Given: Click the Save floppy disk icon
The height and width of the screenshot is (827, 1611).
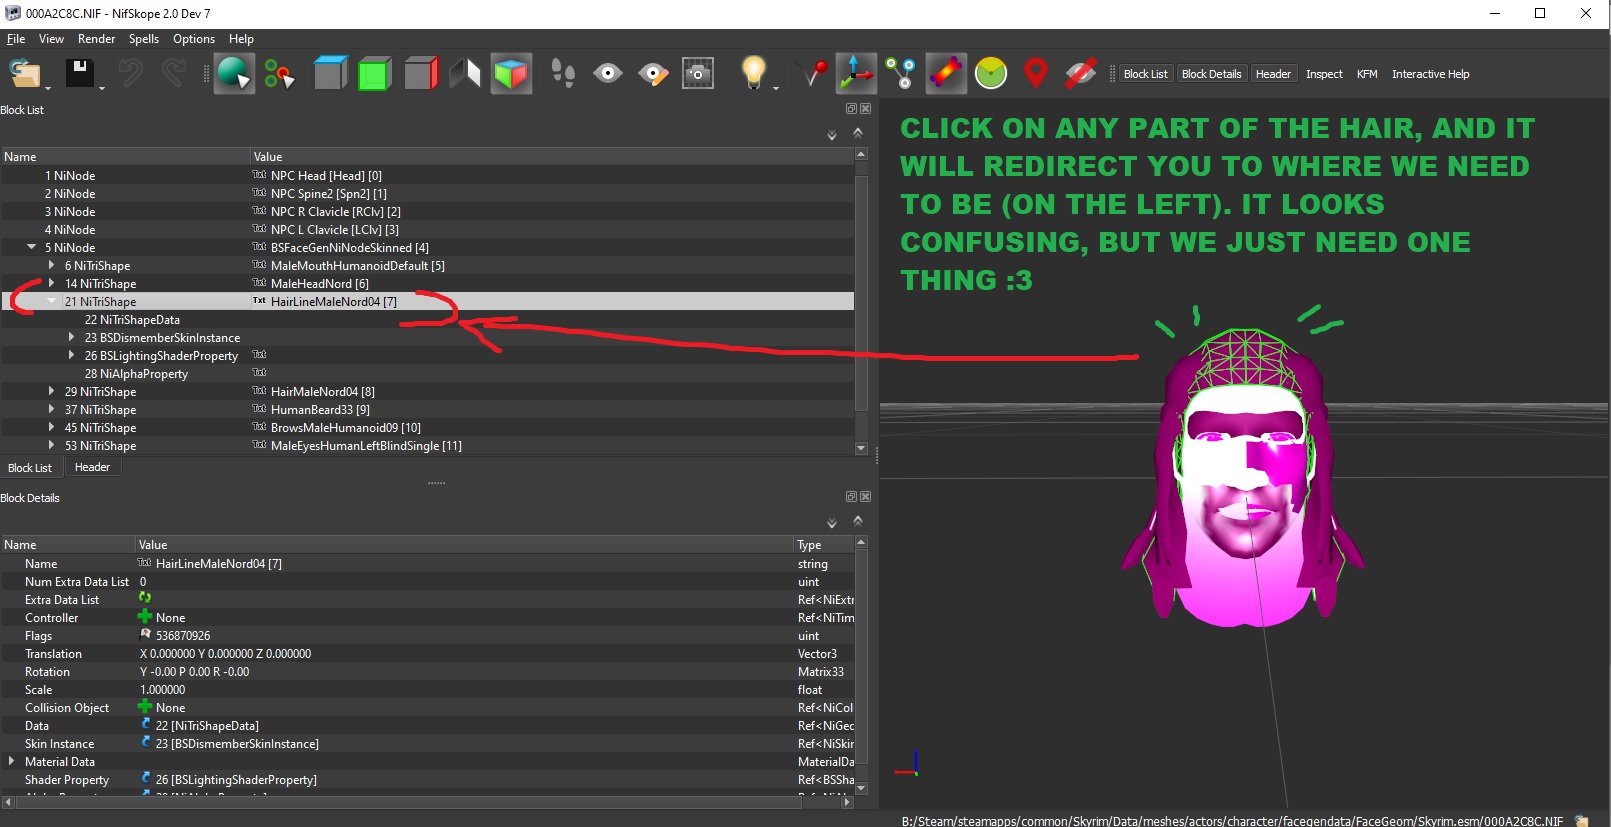Looking at the screenshot, I should (x=80, y=74).
